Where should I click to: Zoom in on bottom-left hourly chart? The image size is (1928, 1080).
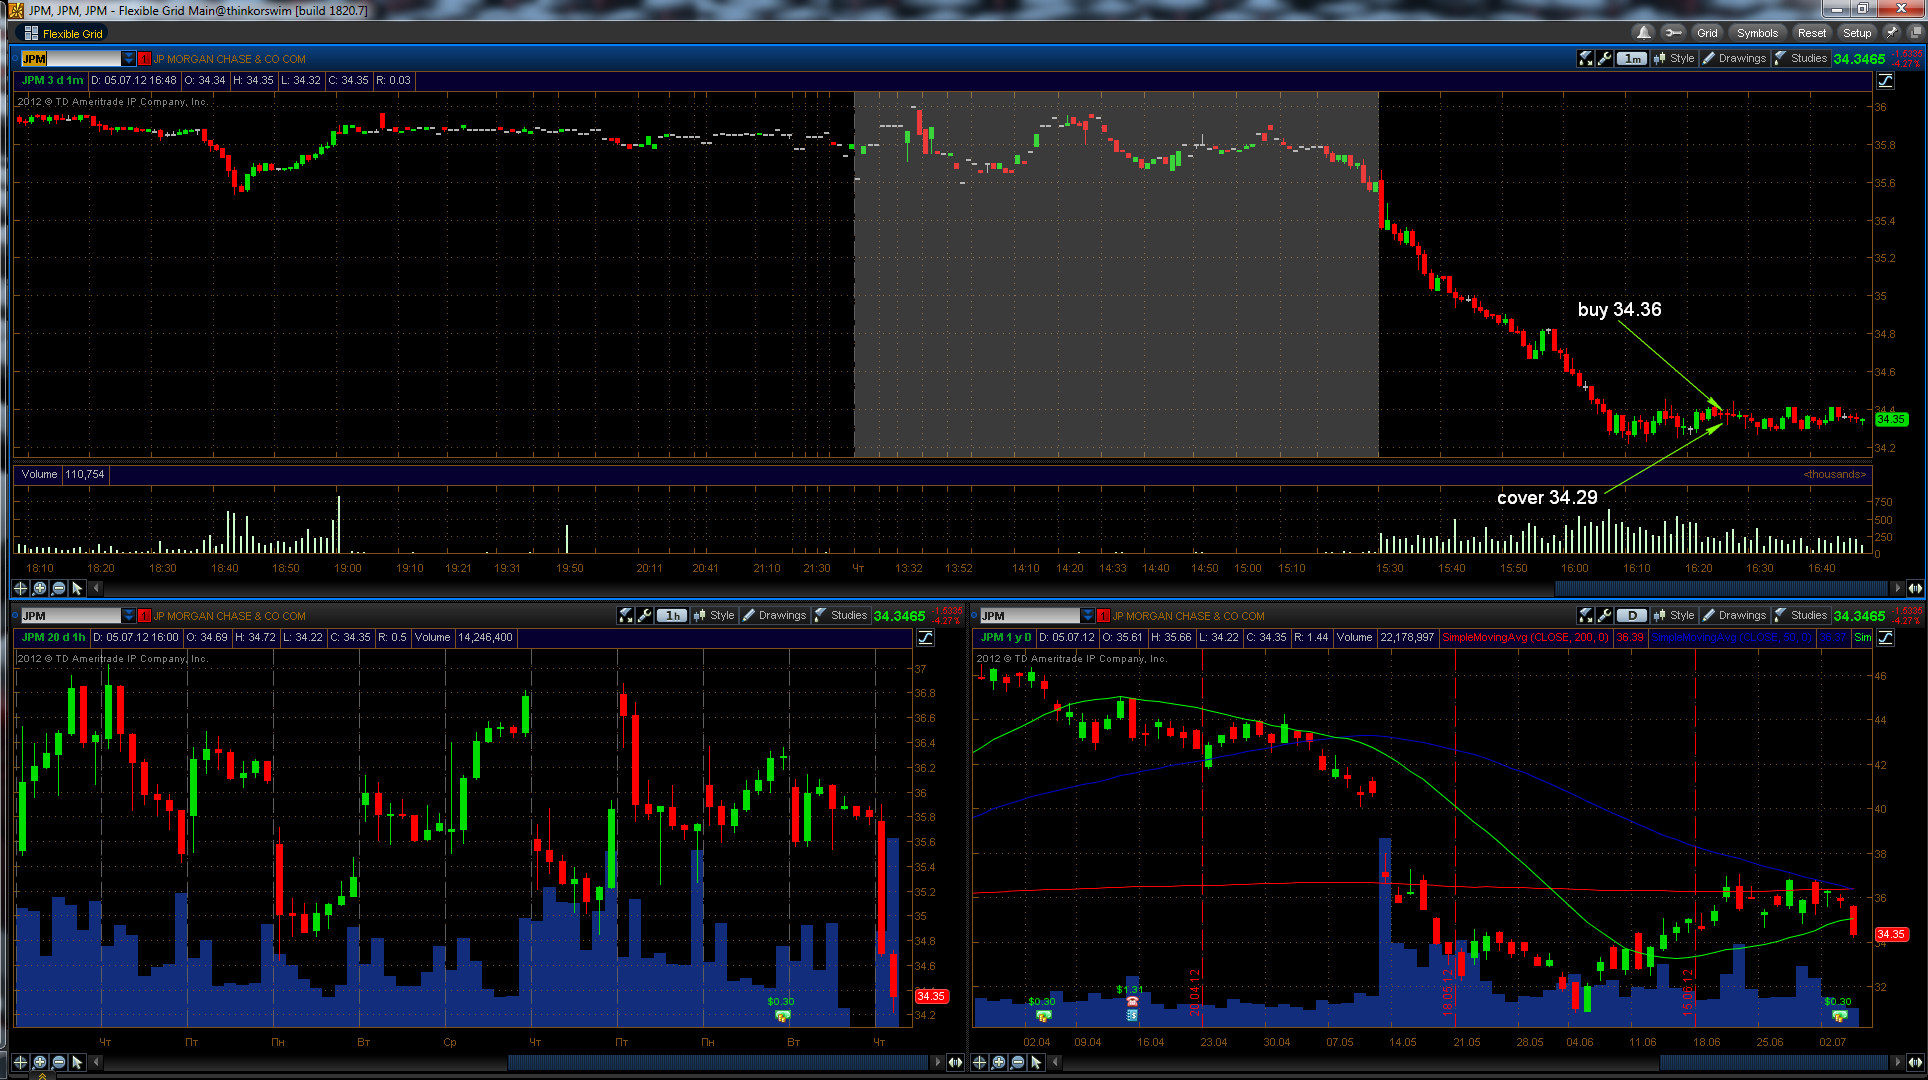coord(40,1062)
